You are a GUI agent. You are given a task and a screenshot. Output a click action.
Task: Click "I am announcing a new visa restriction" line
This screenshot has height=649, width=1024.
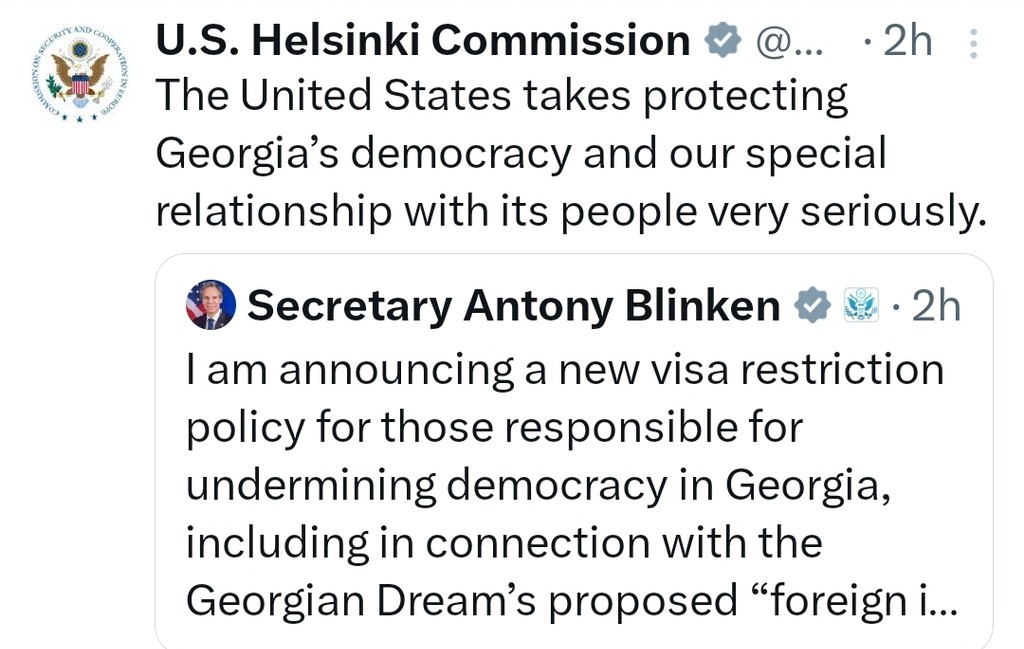(565, 369)
